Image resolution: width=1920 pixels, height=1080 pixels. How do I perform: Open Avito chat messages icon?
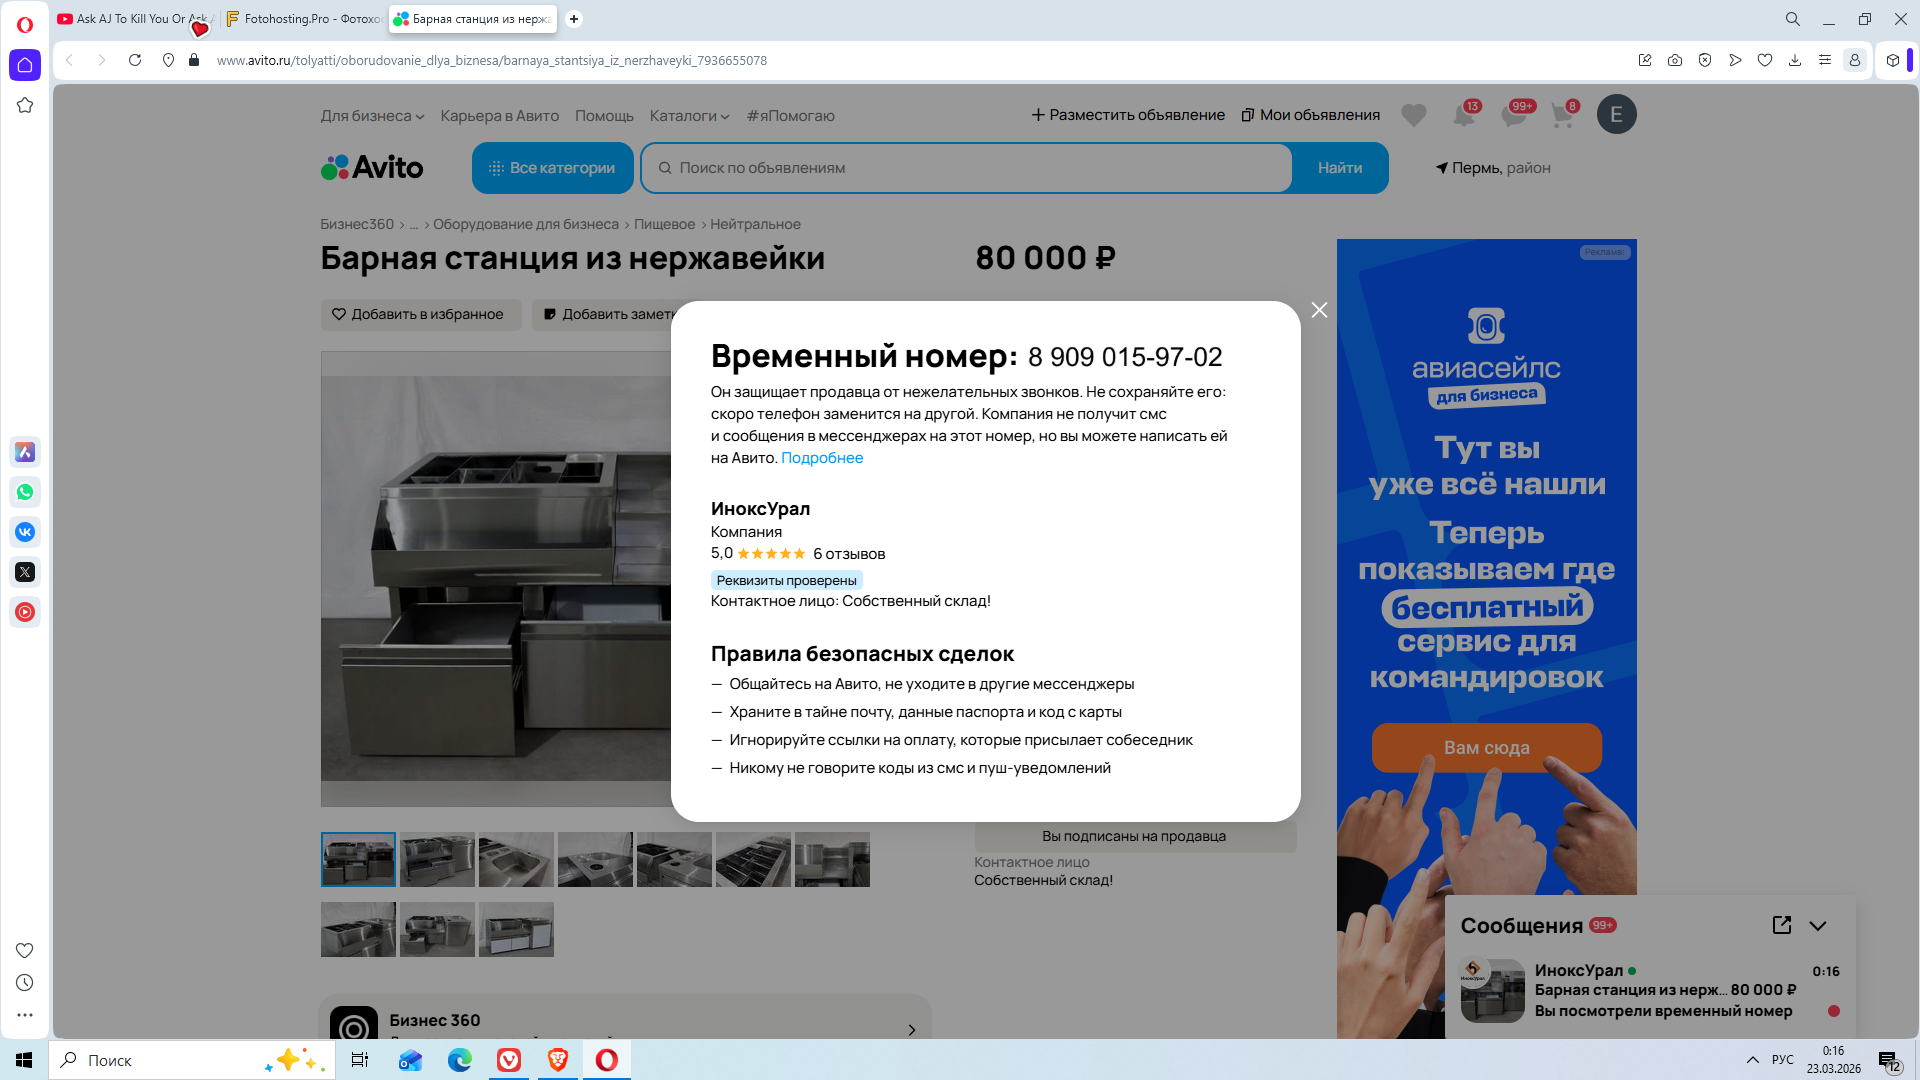tap(1513, 115)
